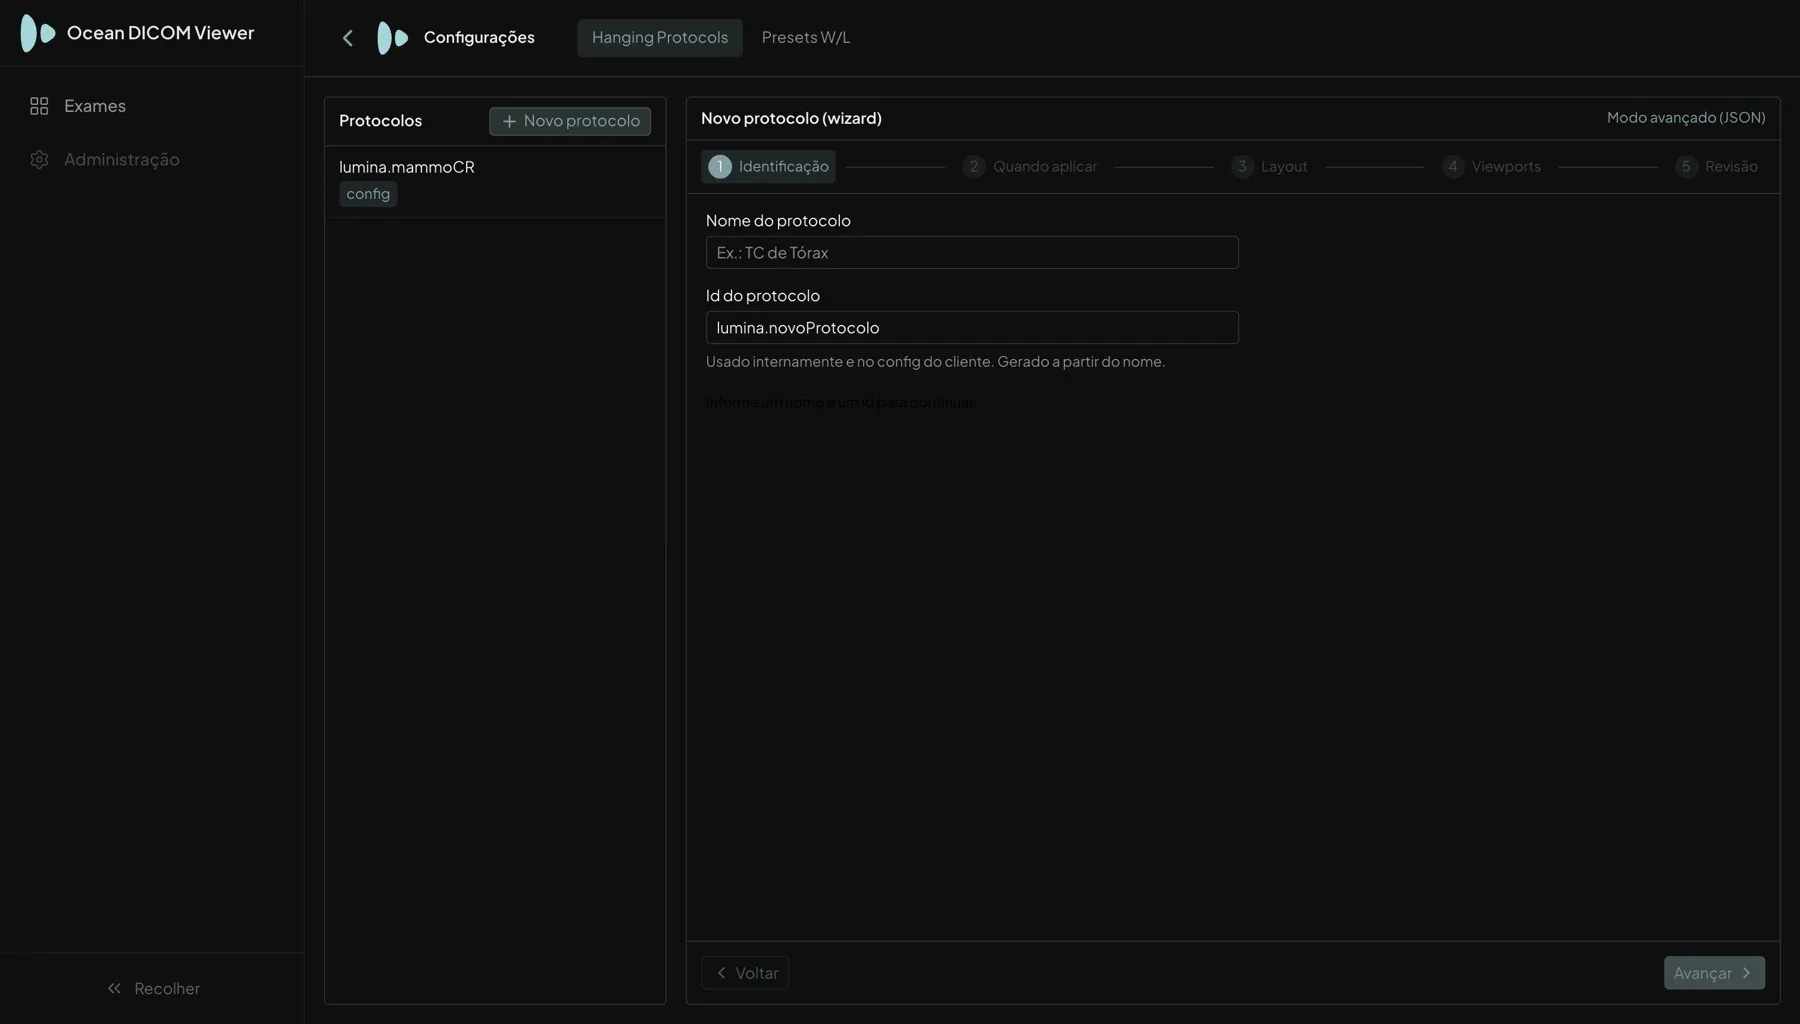The image size is (1800, 1024).
Task: Click the Avançar button
Action: (1714, 973)
